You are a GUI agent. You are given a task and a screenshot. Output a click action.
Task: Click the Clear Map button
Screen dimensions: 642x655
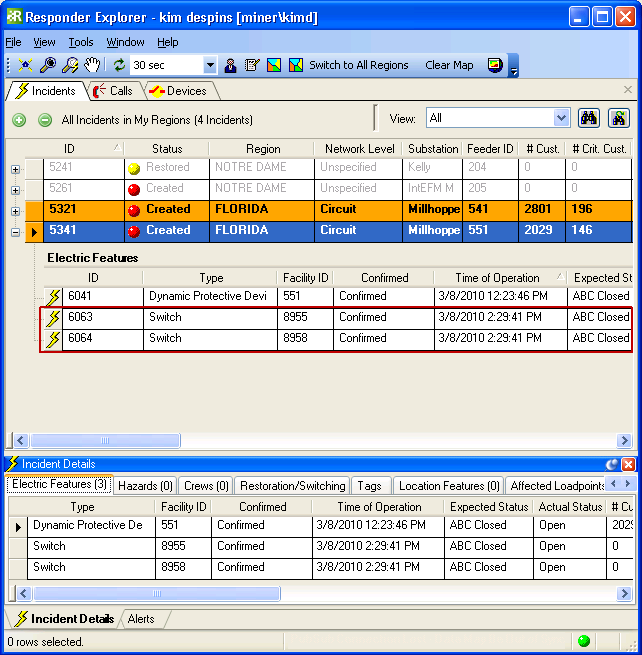[449, 65]
